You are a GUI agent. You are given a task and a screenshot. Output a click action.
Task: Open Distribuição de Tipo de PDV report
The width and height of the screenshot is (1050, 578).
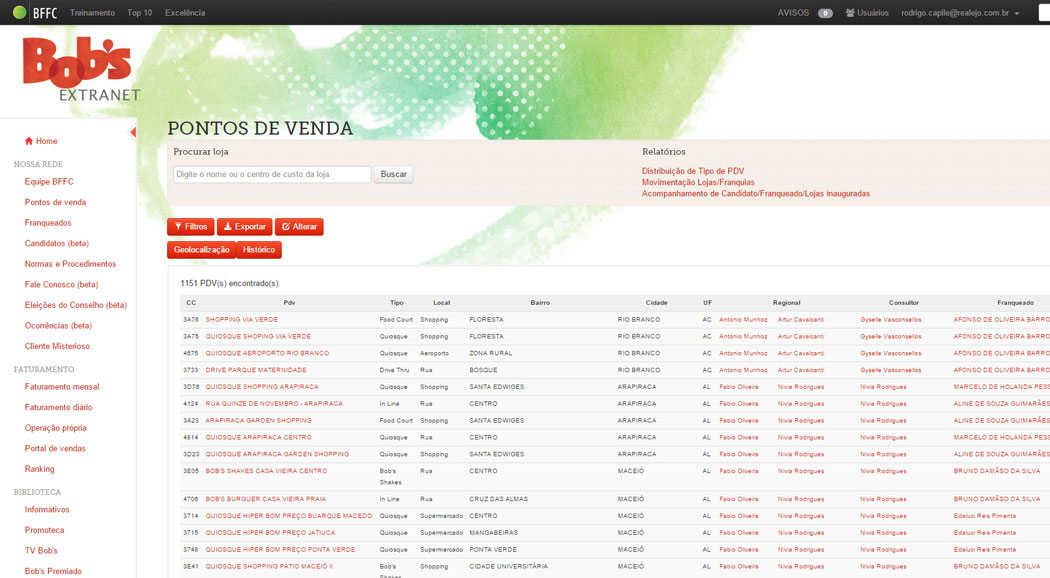point(693,171)
